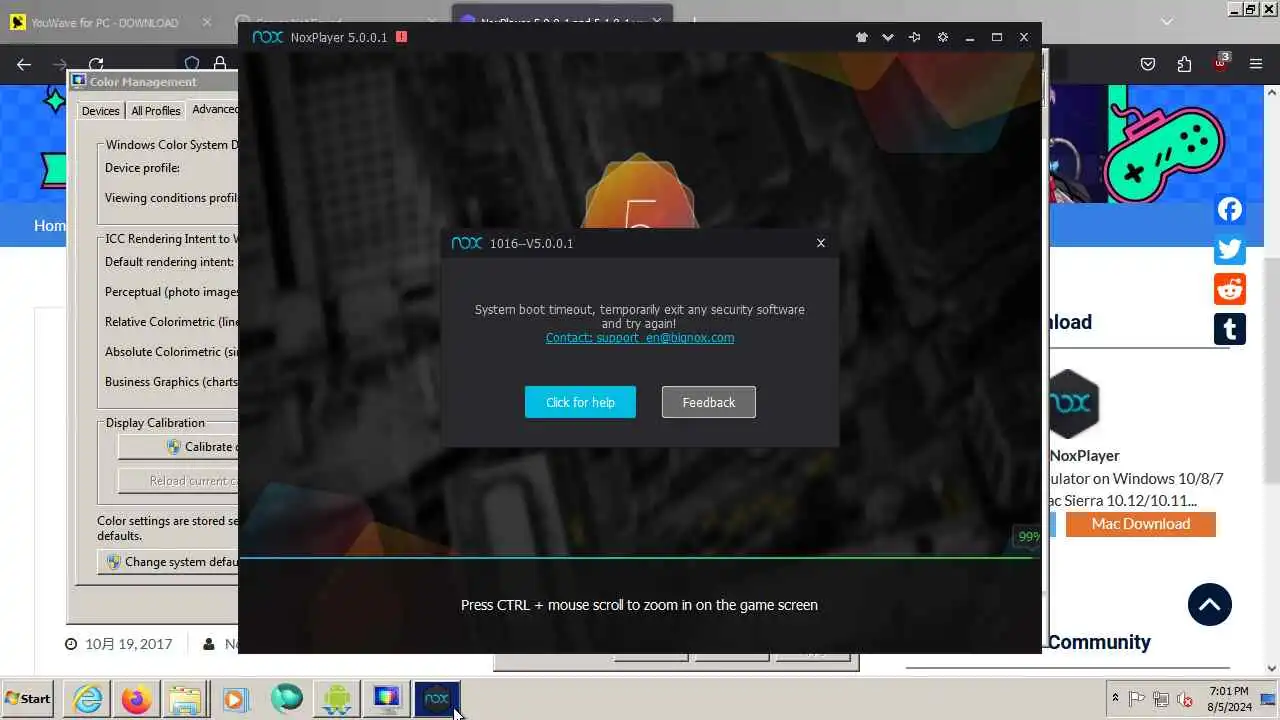Open the support_en@bignox.com contact link
The width and height of the screenshot is (1280, 720).
click(x=640, y=338)
